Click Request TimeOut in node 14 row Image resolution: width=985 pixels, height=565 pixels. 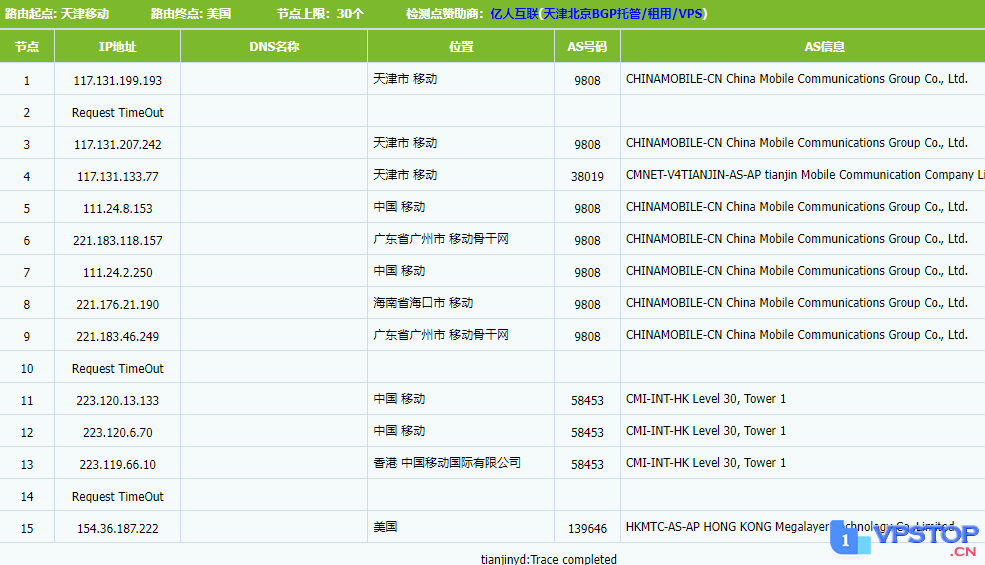(x=117, y=497)
